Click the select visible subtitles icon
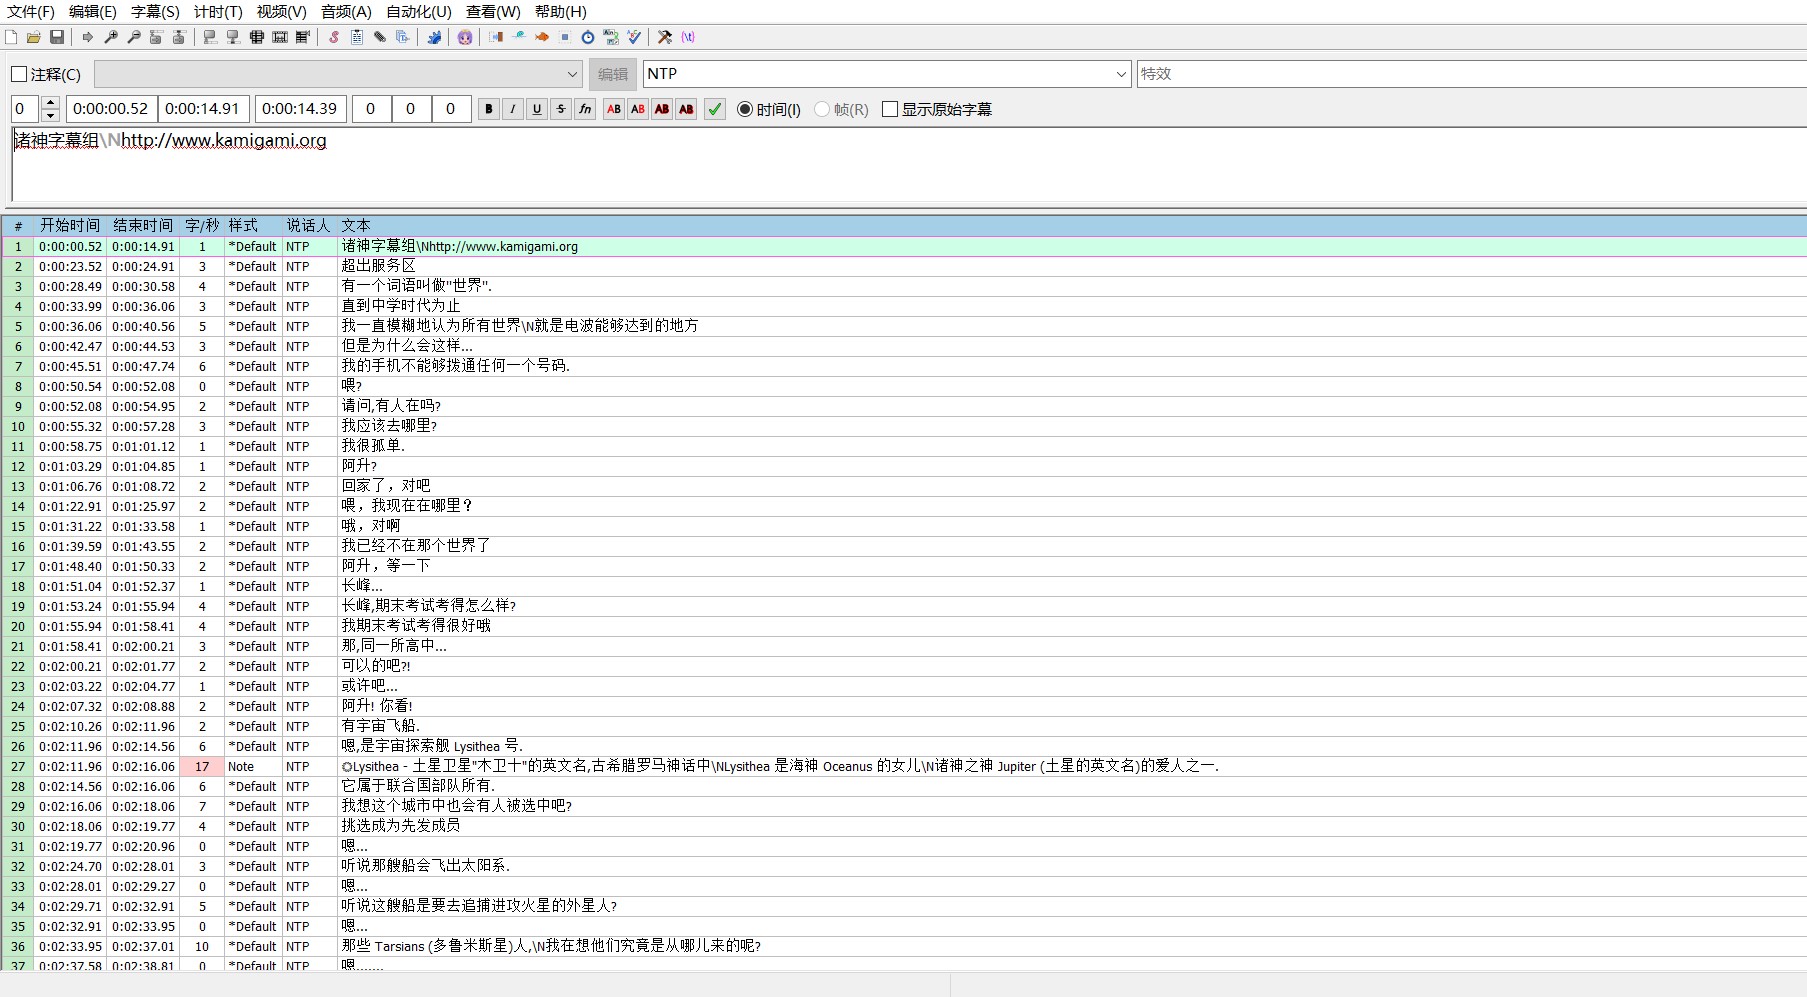Image resolution: width=1807 pixels, height=997 pixels. pyautogui.click(x=257, y=37)
